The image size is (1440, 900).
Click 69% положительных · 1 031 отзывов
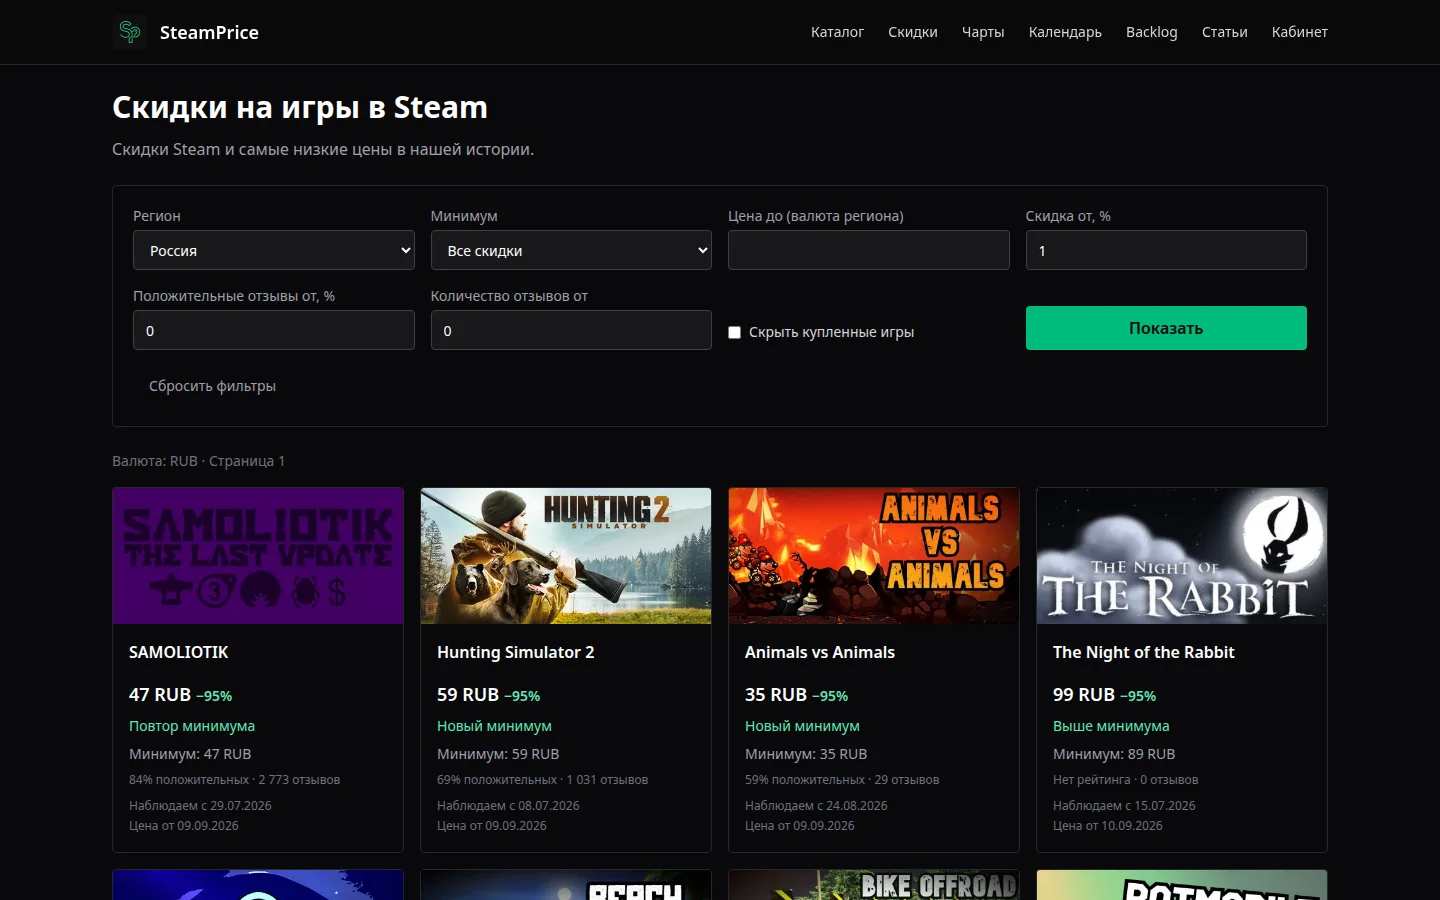[543, 780]
